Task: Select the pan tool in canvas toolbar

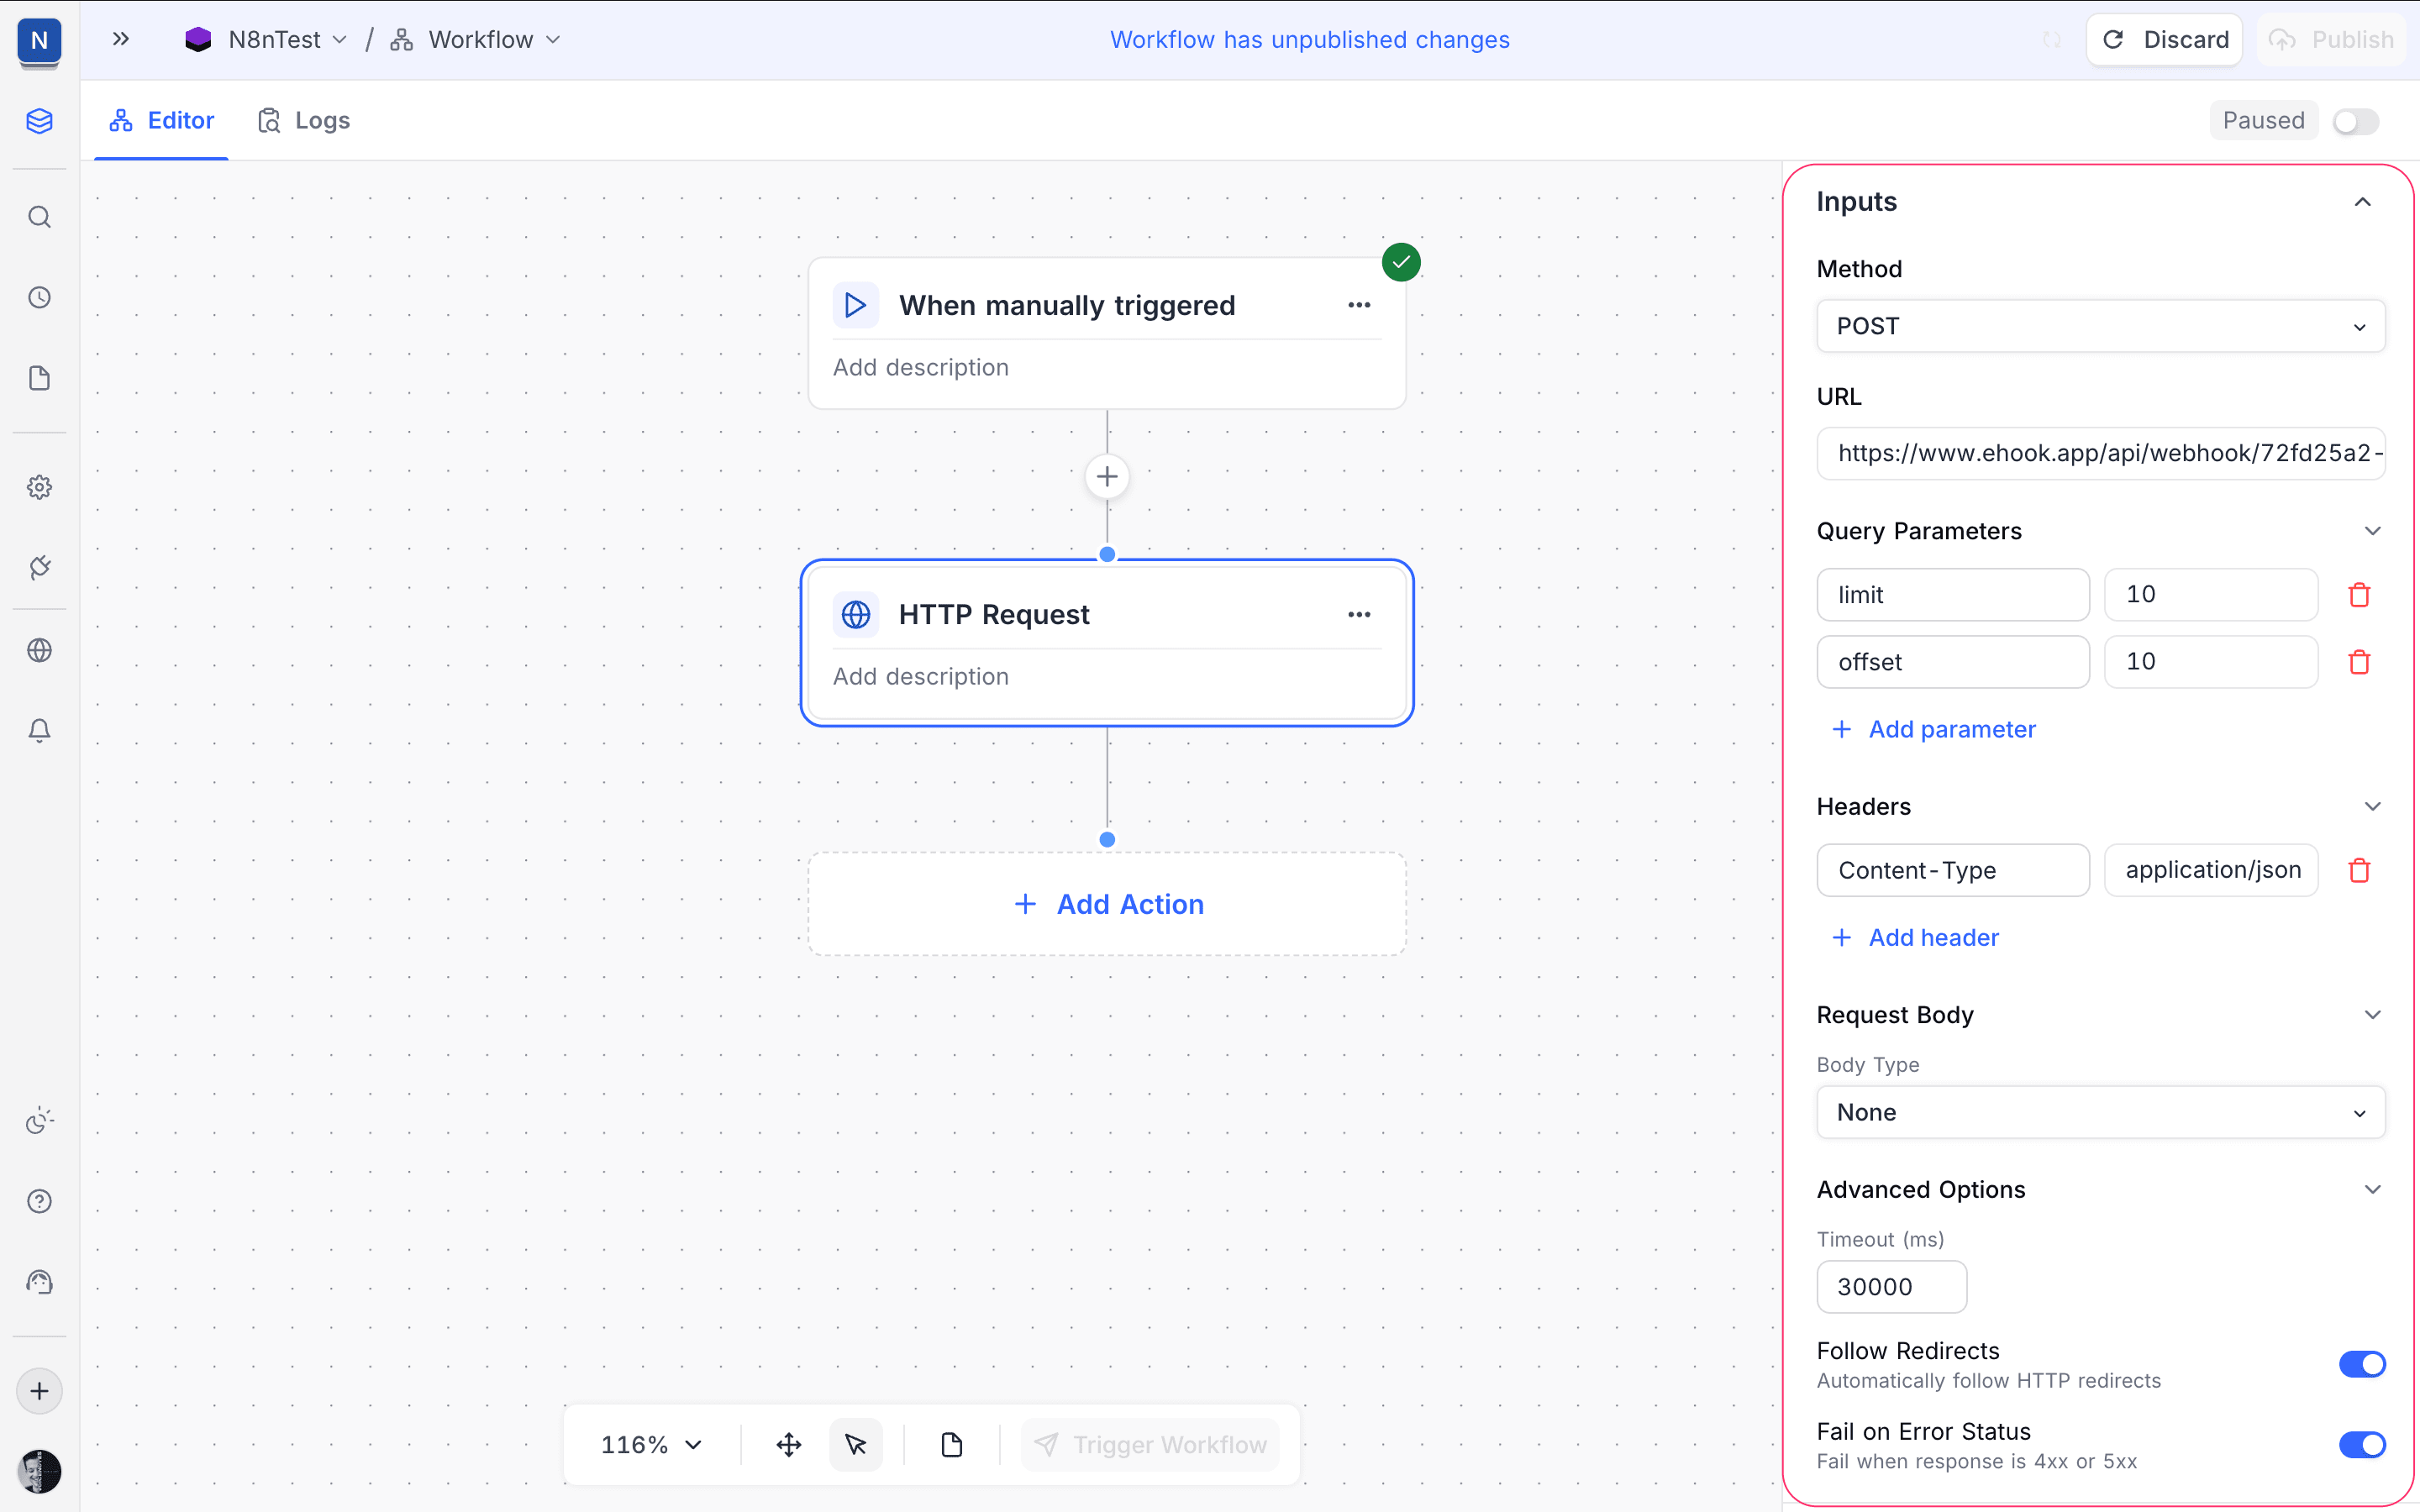Action: point(788,1444)
